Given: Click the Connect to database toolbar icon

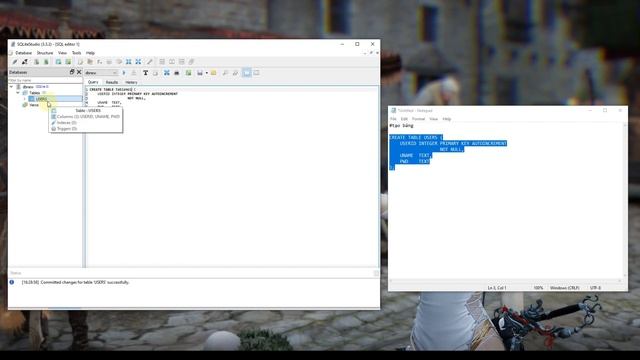Looking at the screenshot, I should [x=15, y=62].
